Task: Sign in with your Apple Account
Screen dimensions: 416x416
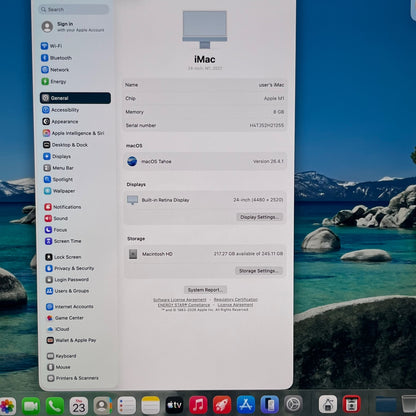Action: tap(73, 27)
